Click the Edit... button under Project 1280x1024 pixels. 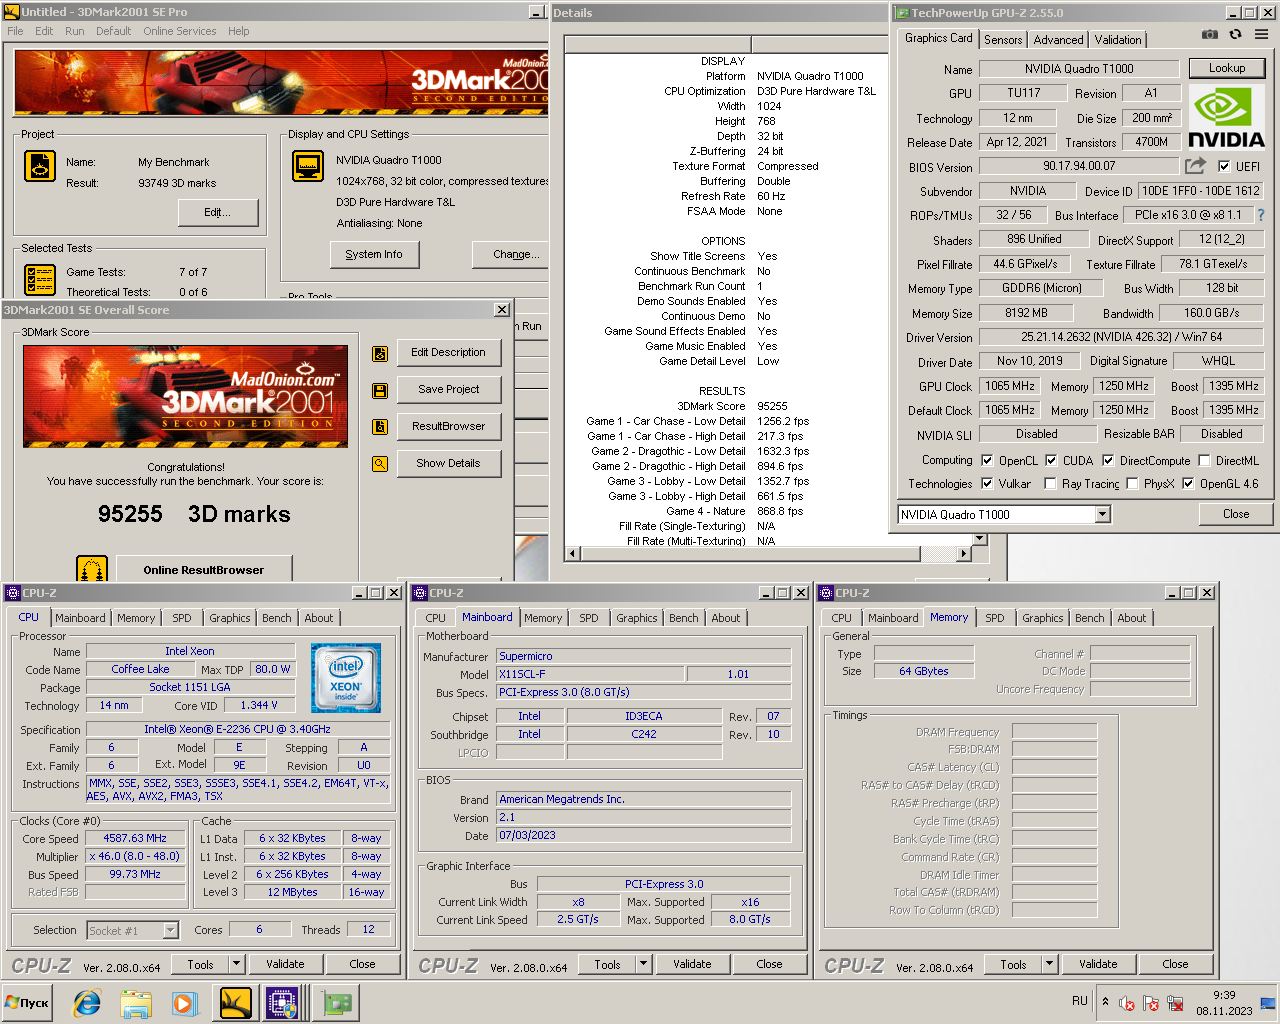tap(218, 212)
